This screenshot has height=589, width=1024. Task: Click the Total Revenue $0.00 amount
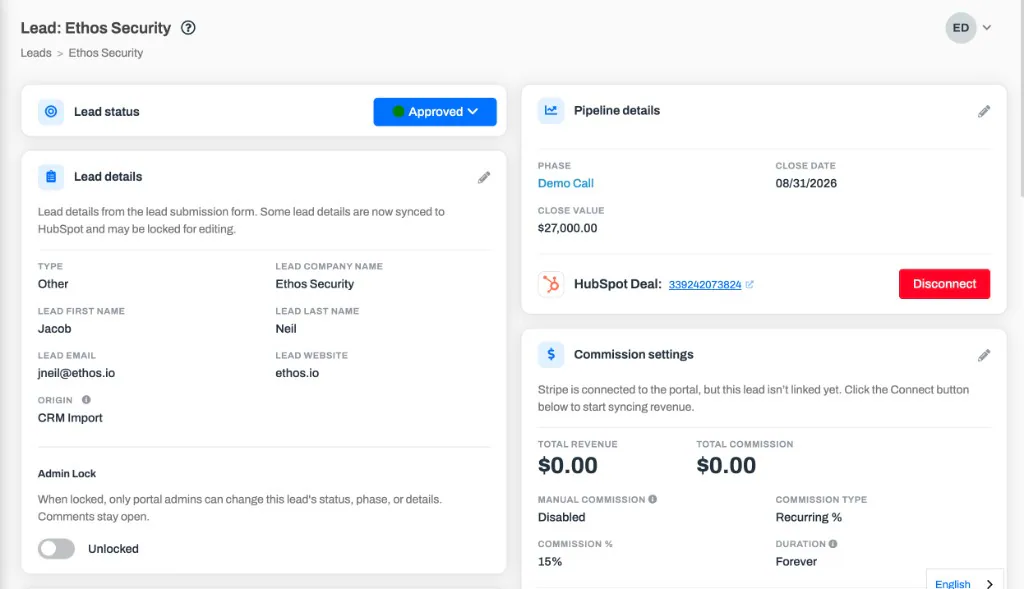tap(568, 466)
